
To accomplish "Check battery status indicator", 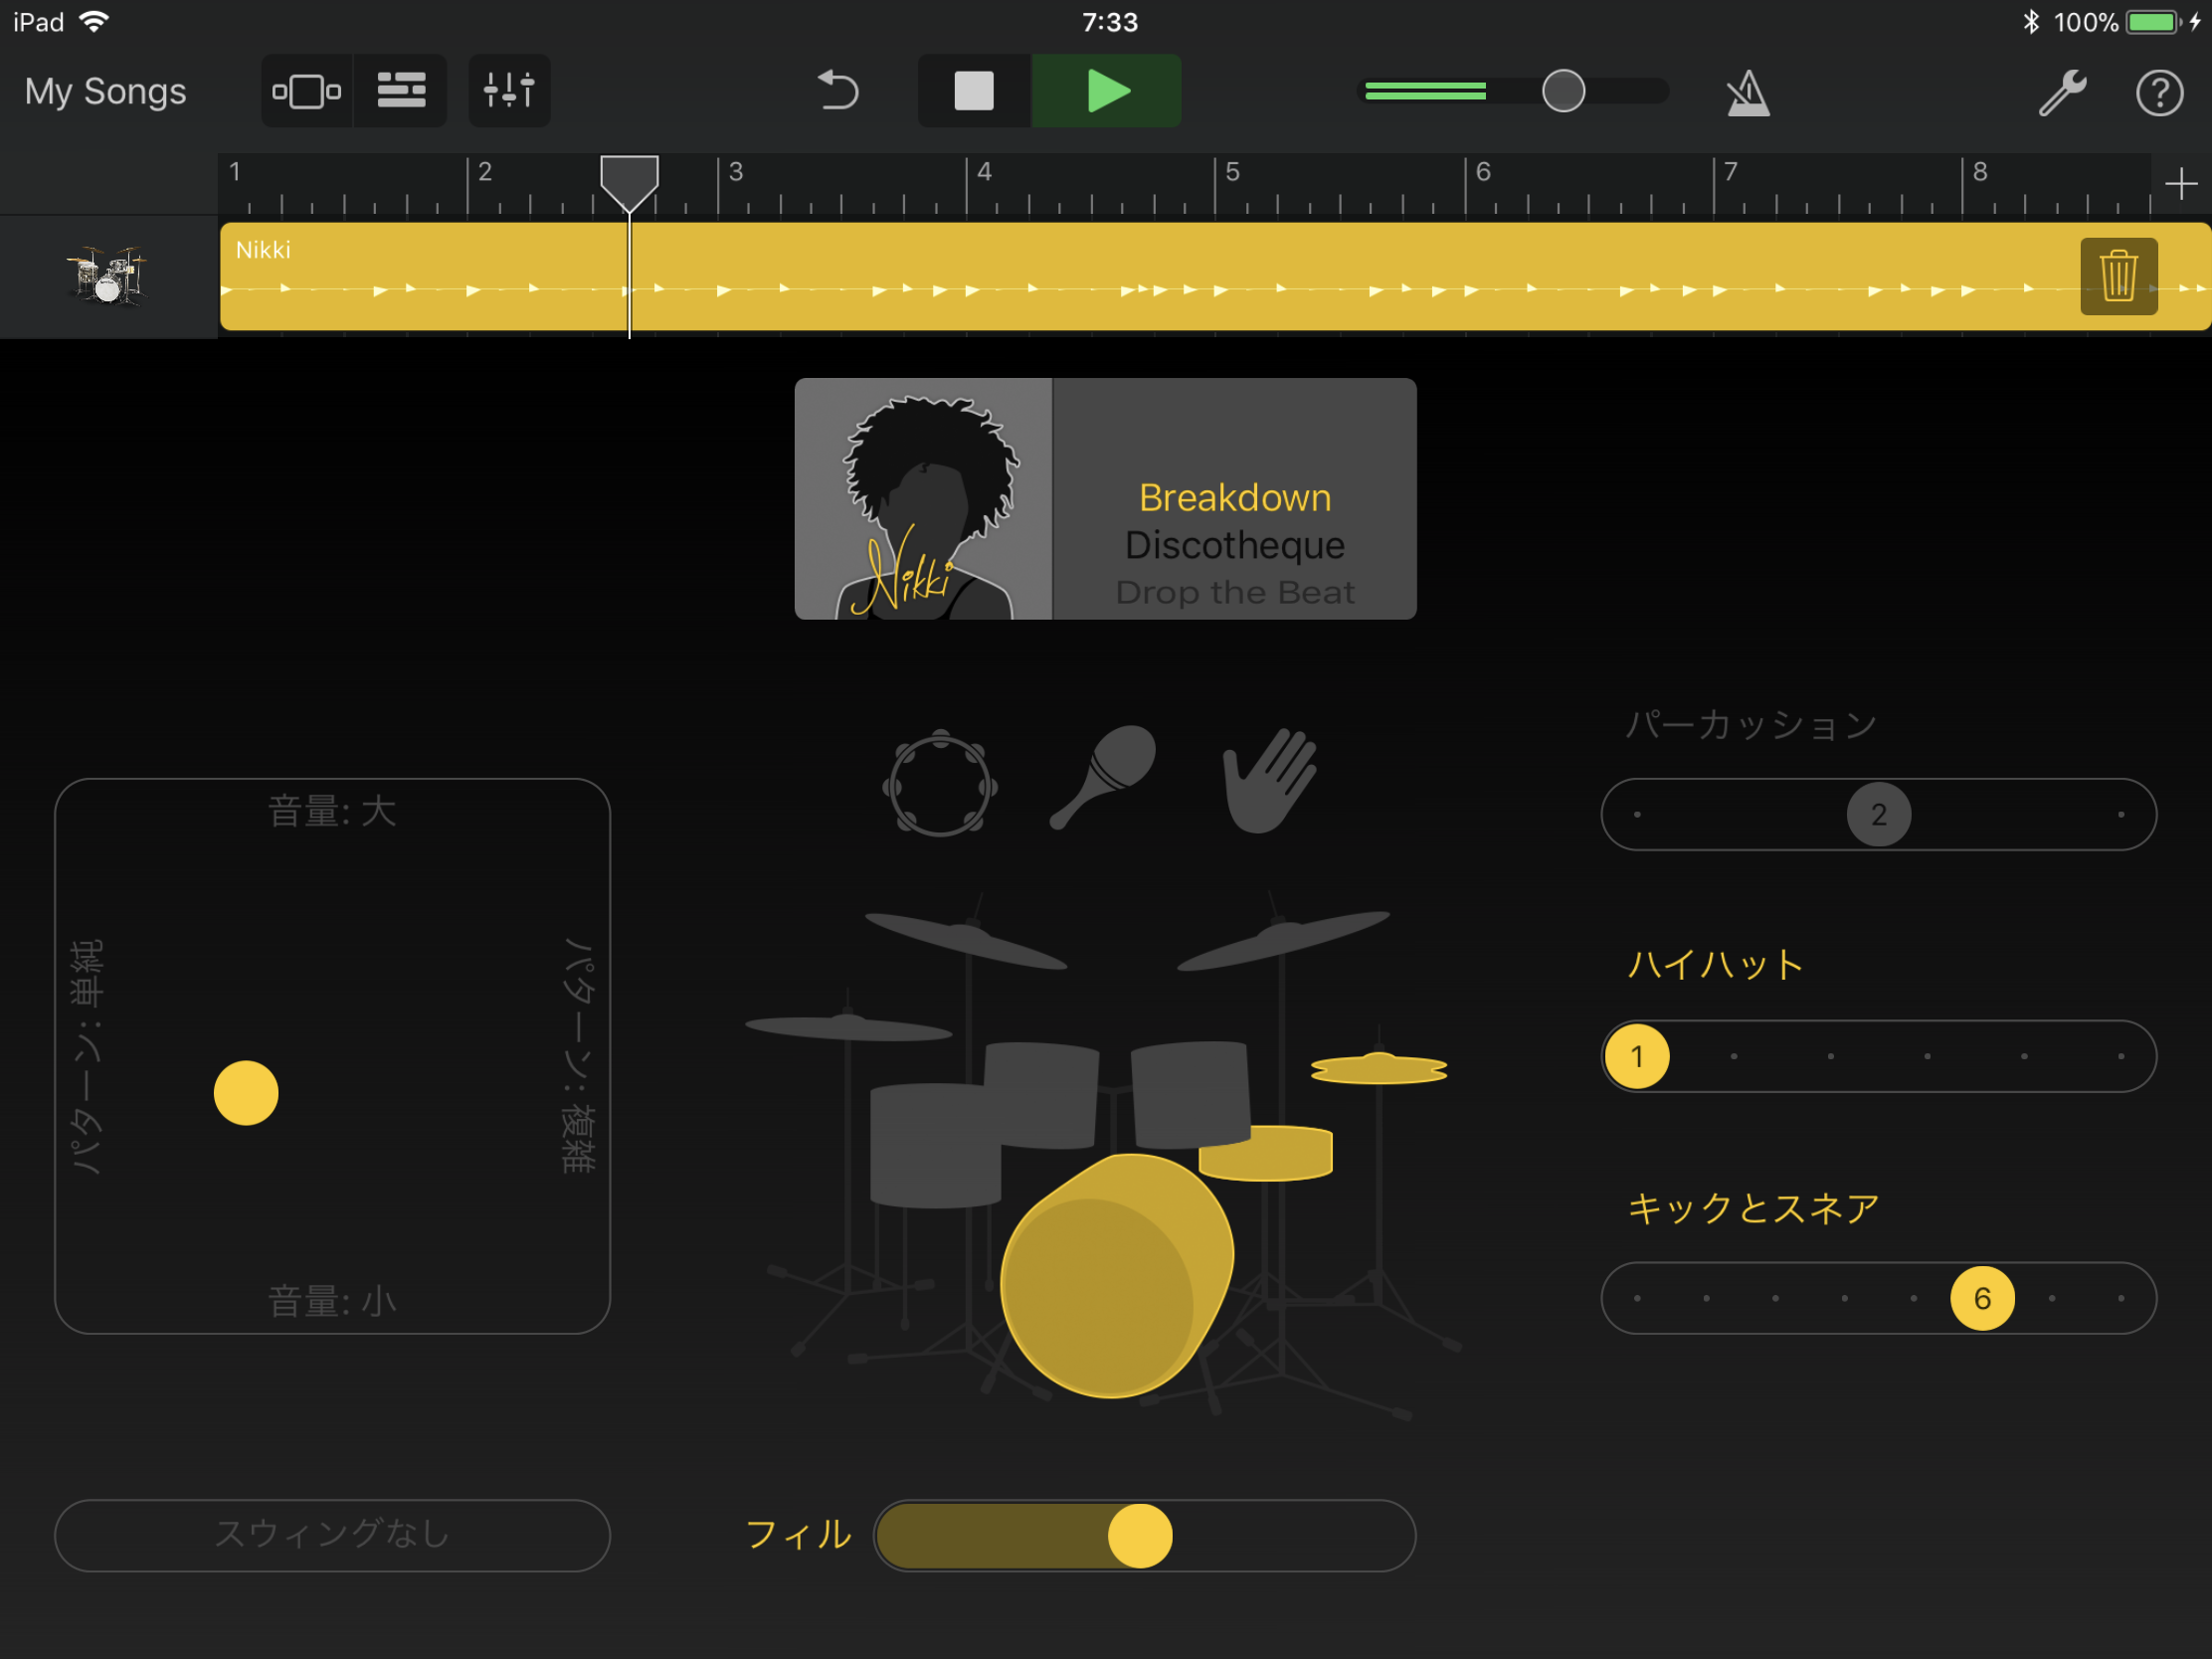I will click(2152, 22).
